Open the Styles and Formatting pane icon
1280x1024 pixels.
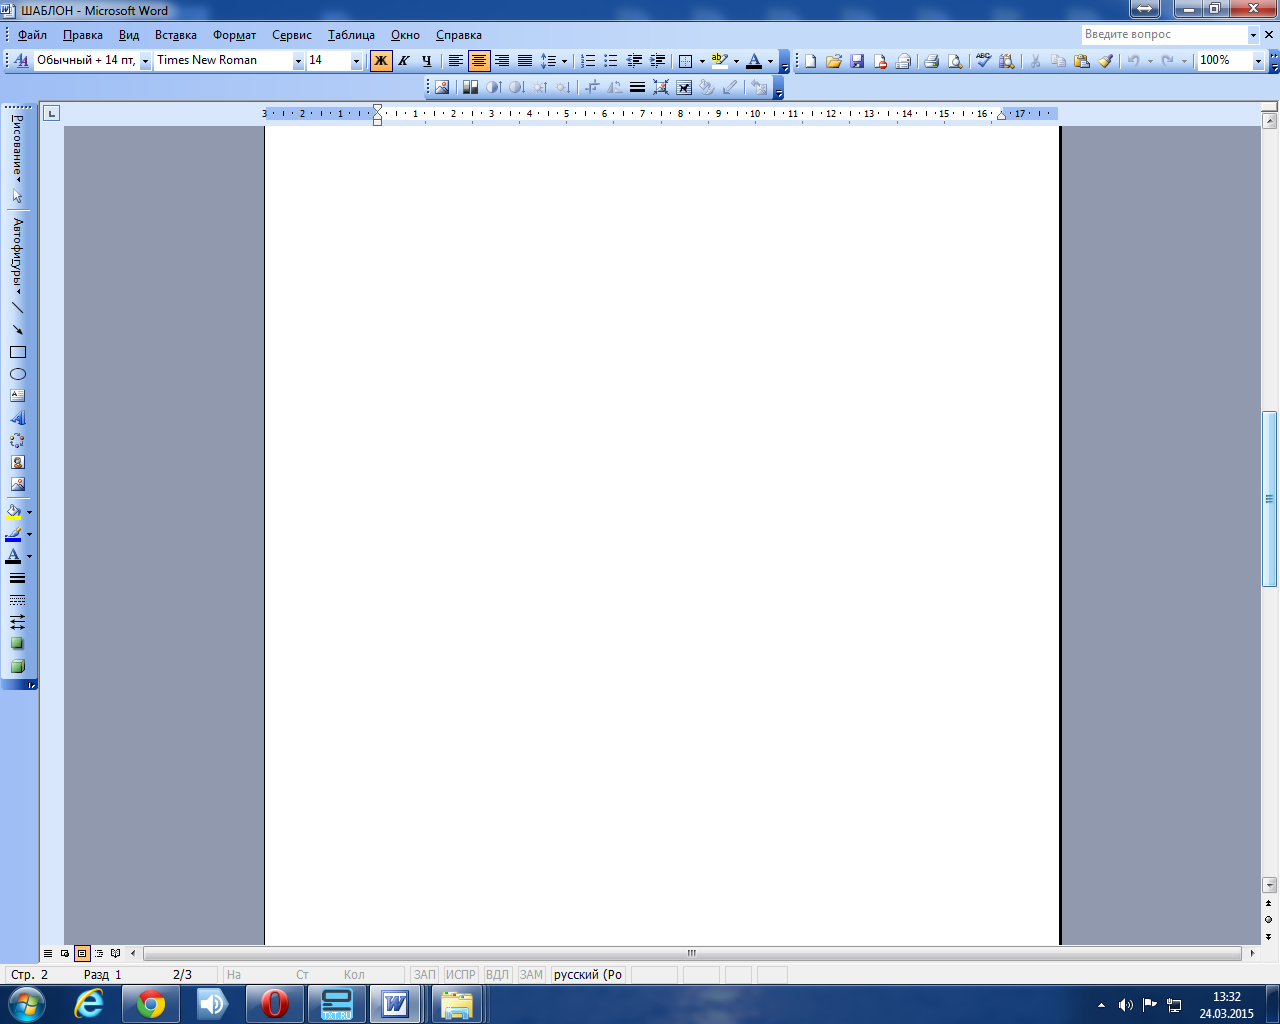click(21, 61)
